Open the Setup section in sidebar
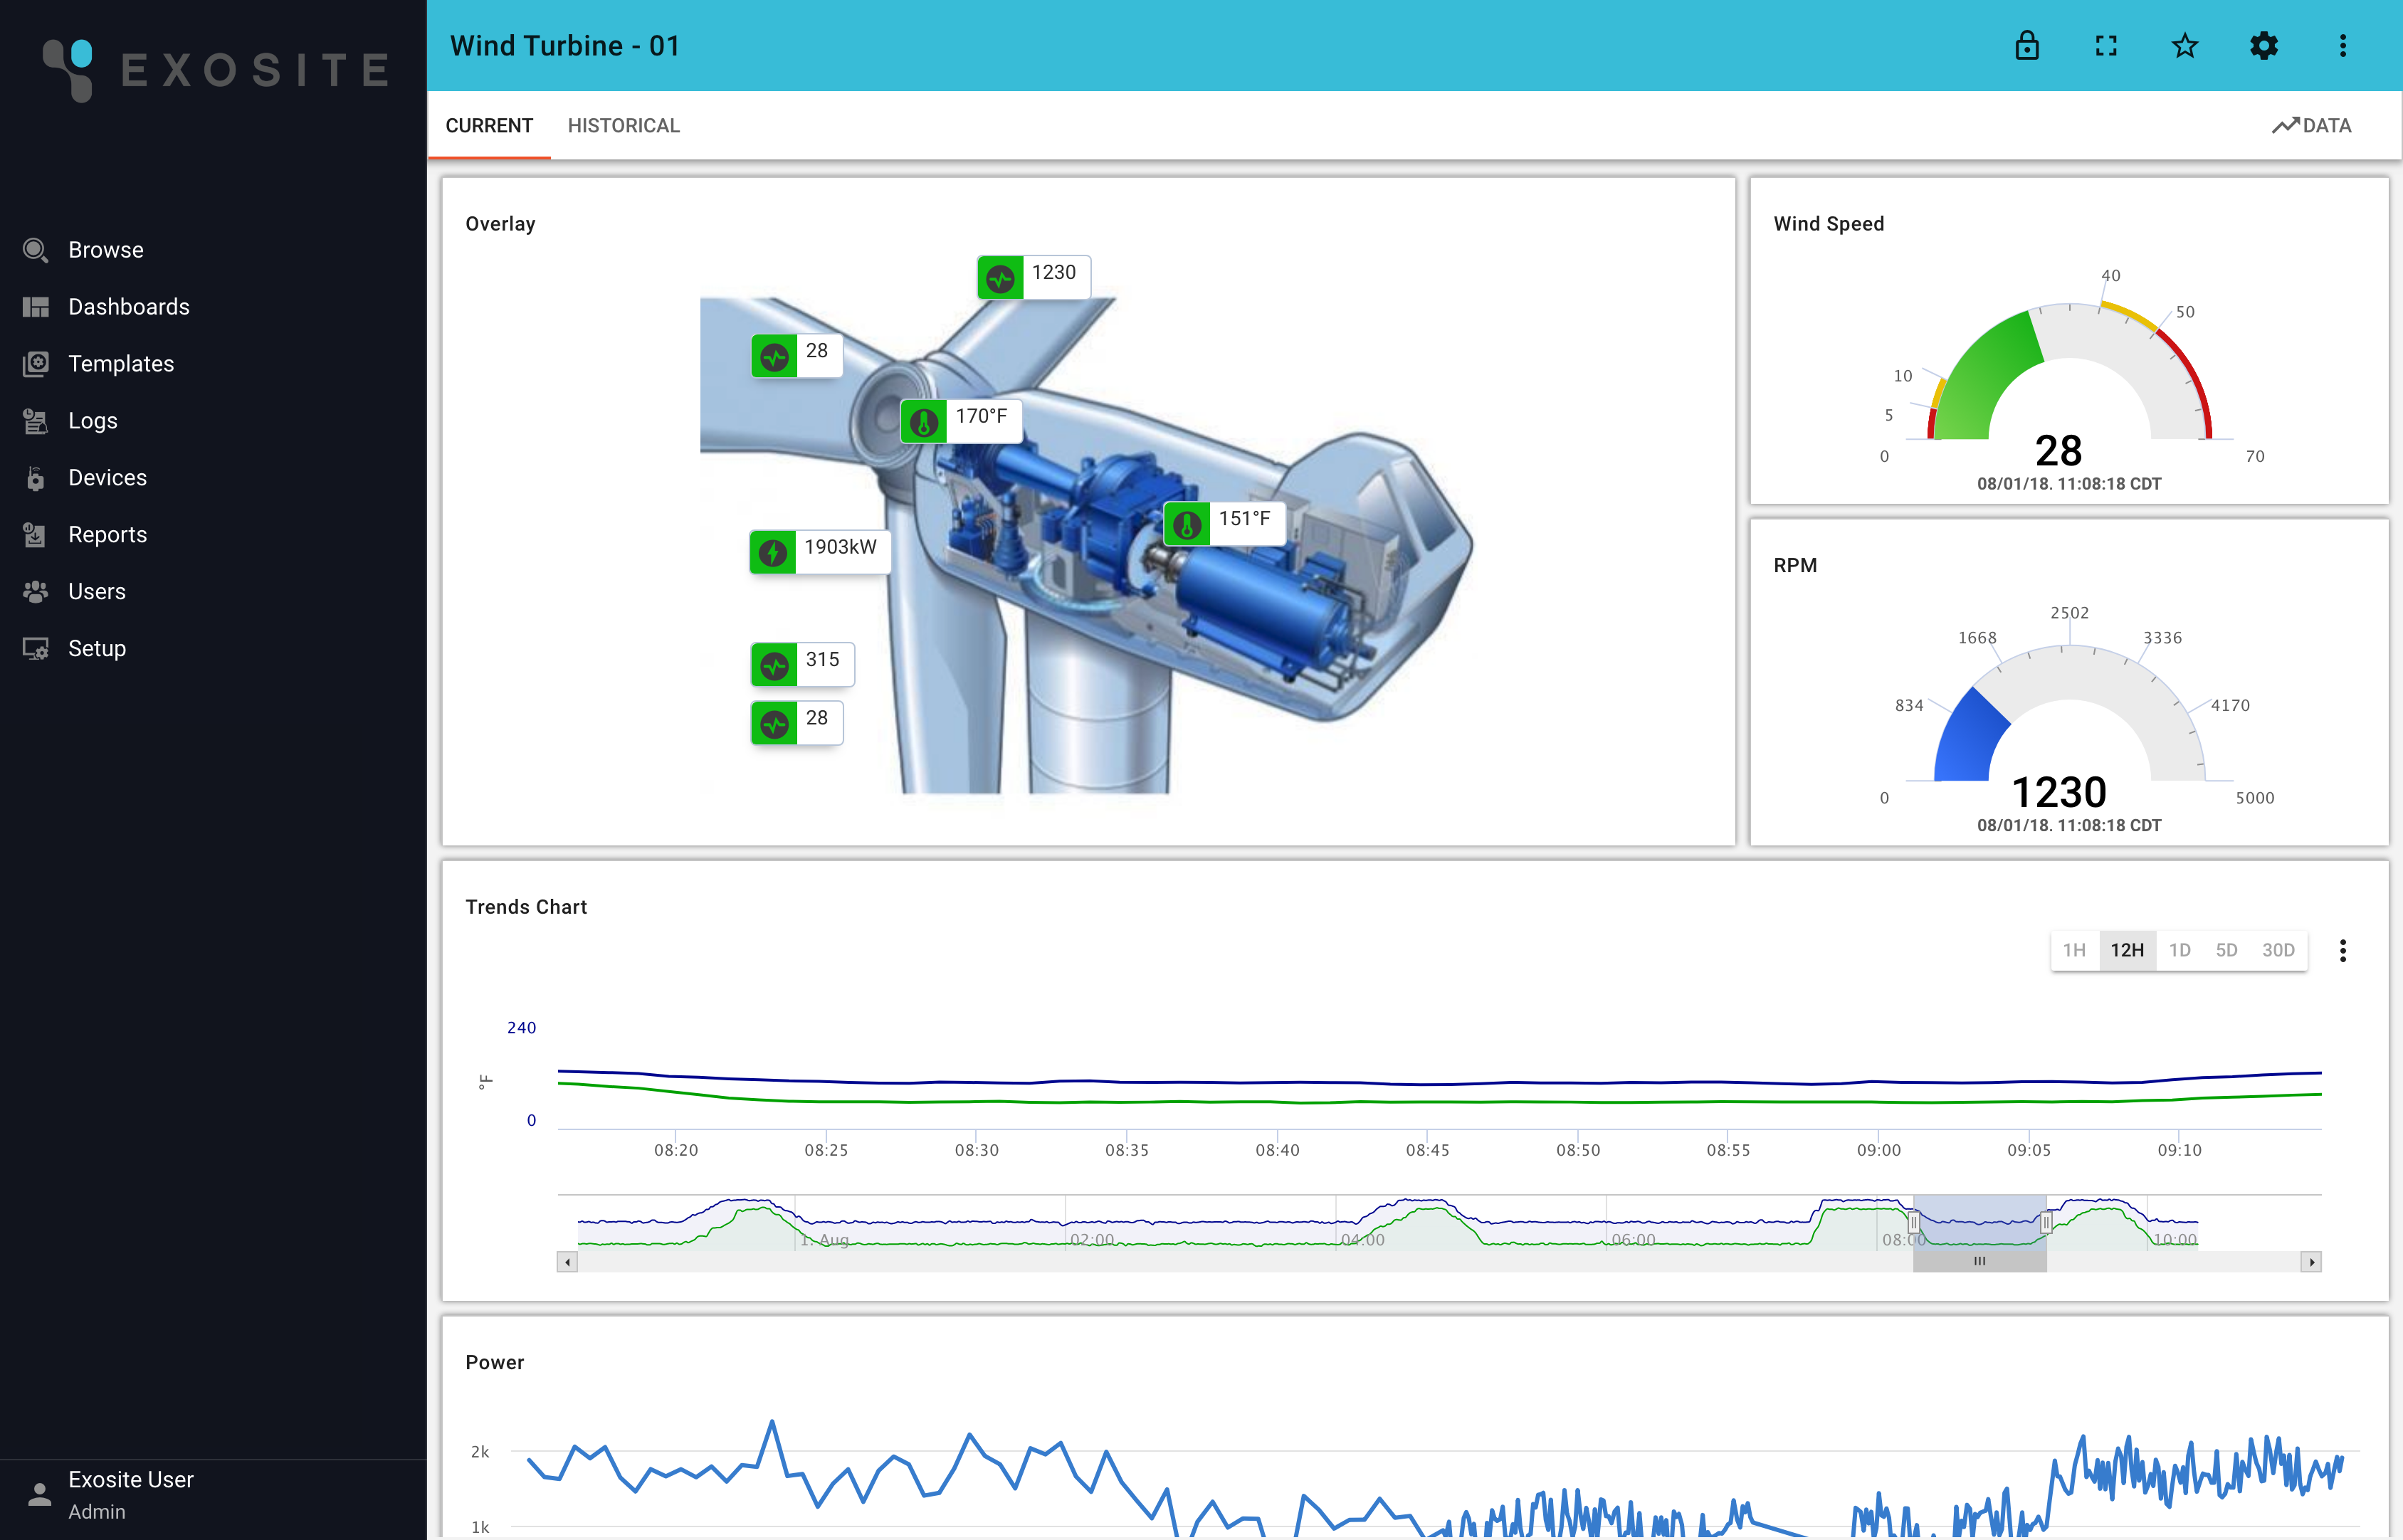The image size is (2403, 1540). pos(98,648)
